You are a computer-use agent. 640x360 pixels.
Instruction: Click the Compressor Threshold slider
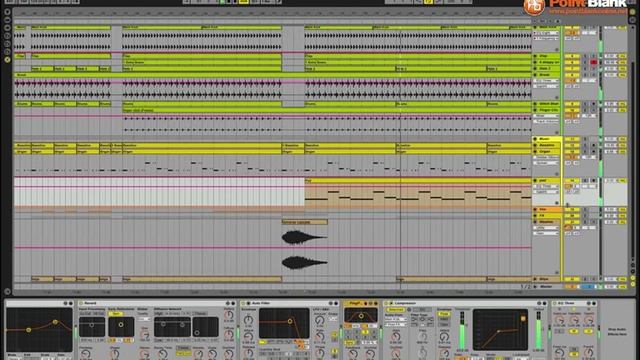[x=462, y=331]
